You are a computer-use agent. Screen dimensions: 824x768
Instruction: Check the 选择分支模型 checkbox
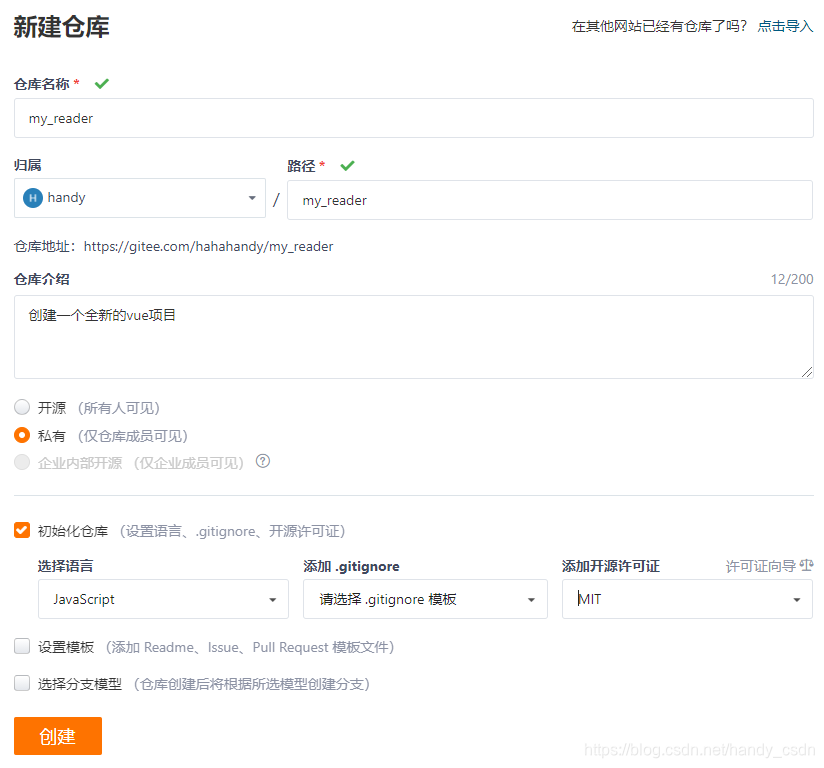click(x=22, y=683)
